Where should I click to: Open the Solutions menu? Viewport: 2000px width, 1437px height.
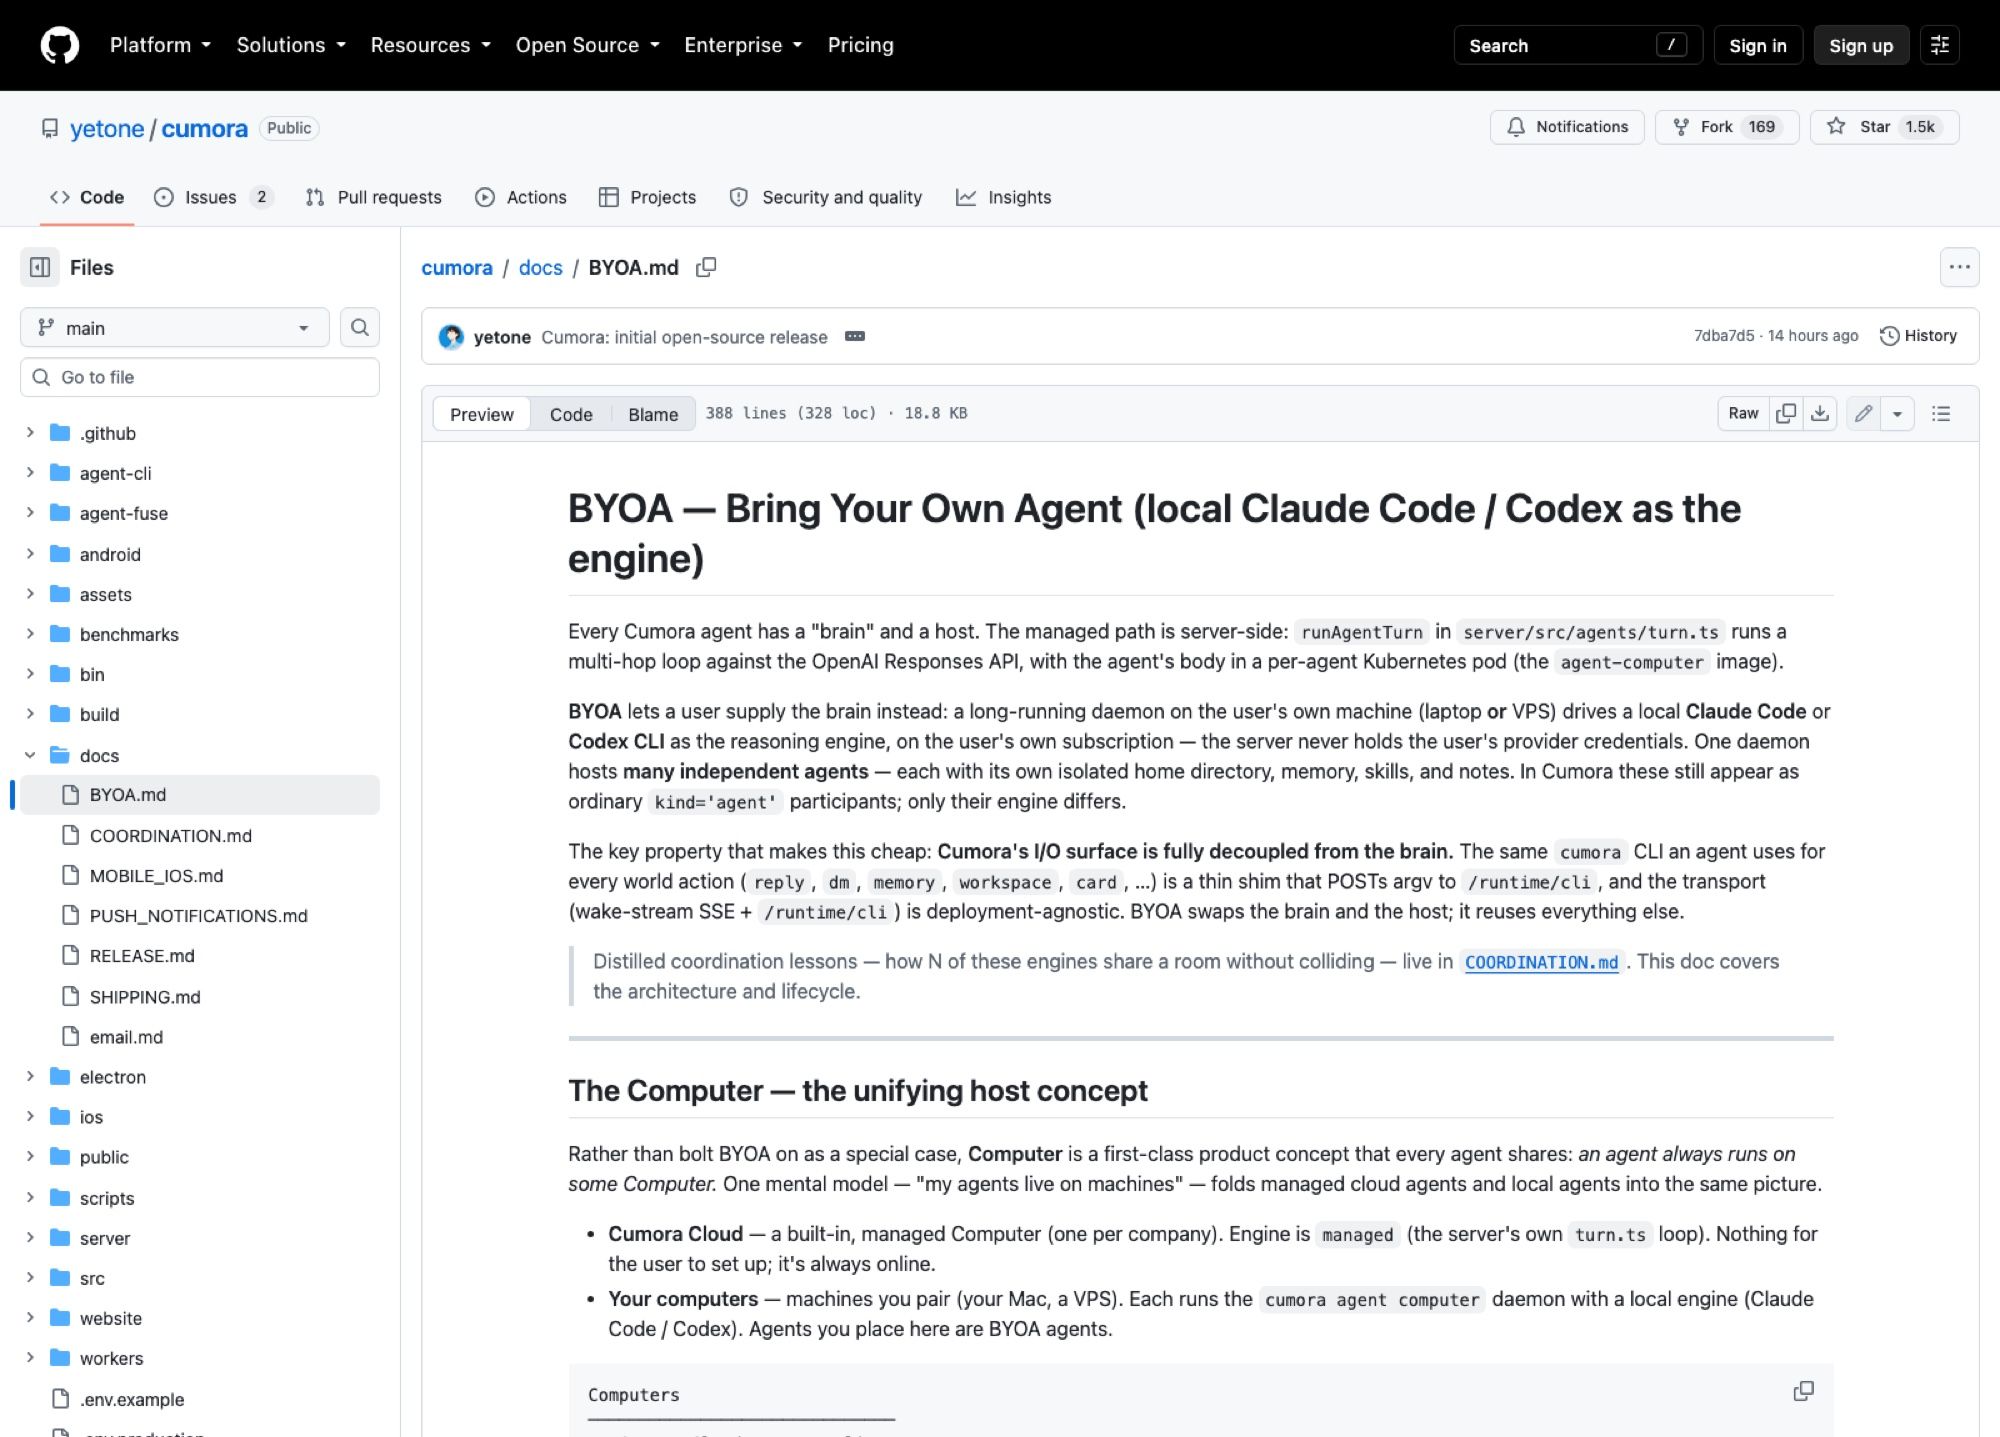click(x=291, y=45)
